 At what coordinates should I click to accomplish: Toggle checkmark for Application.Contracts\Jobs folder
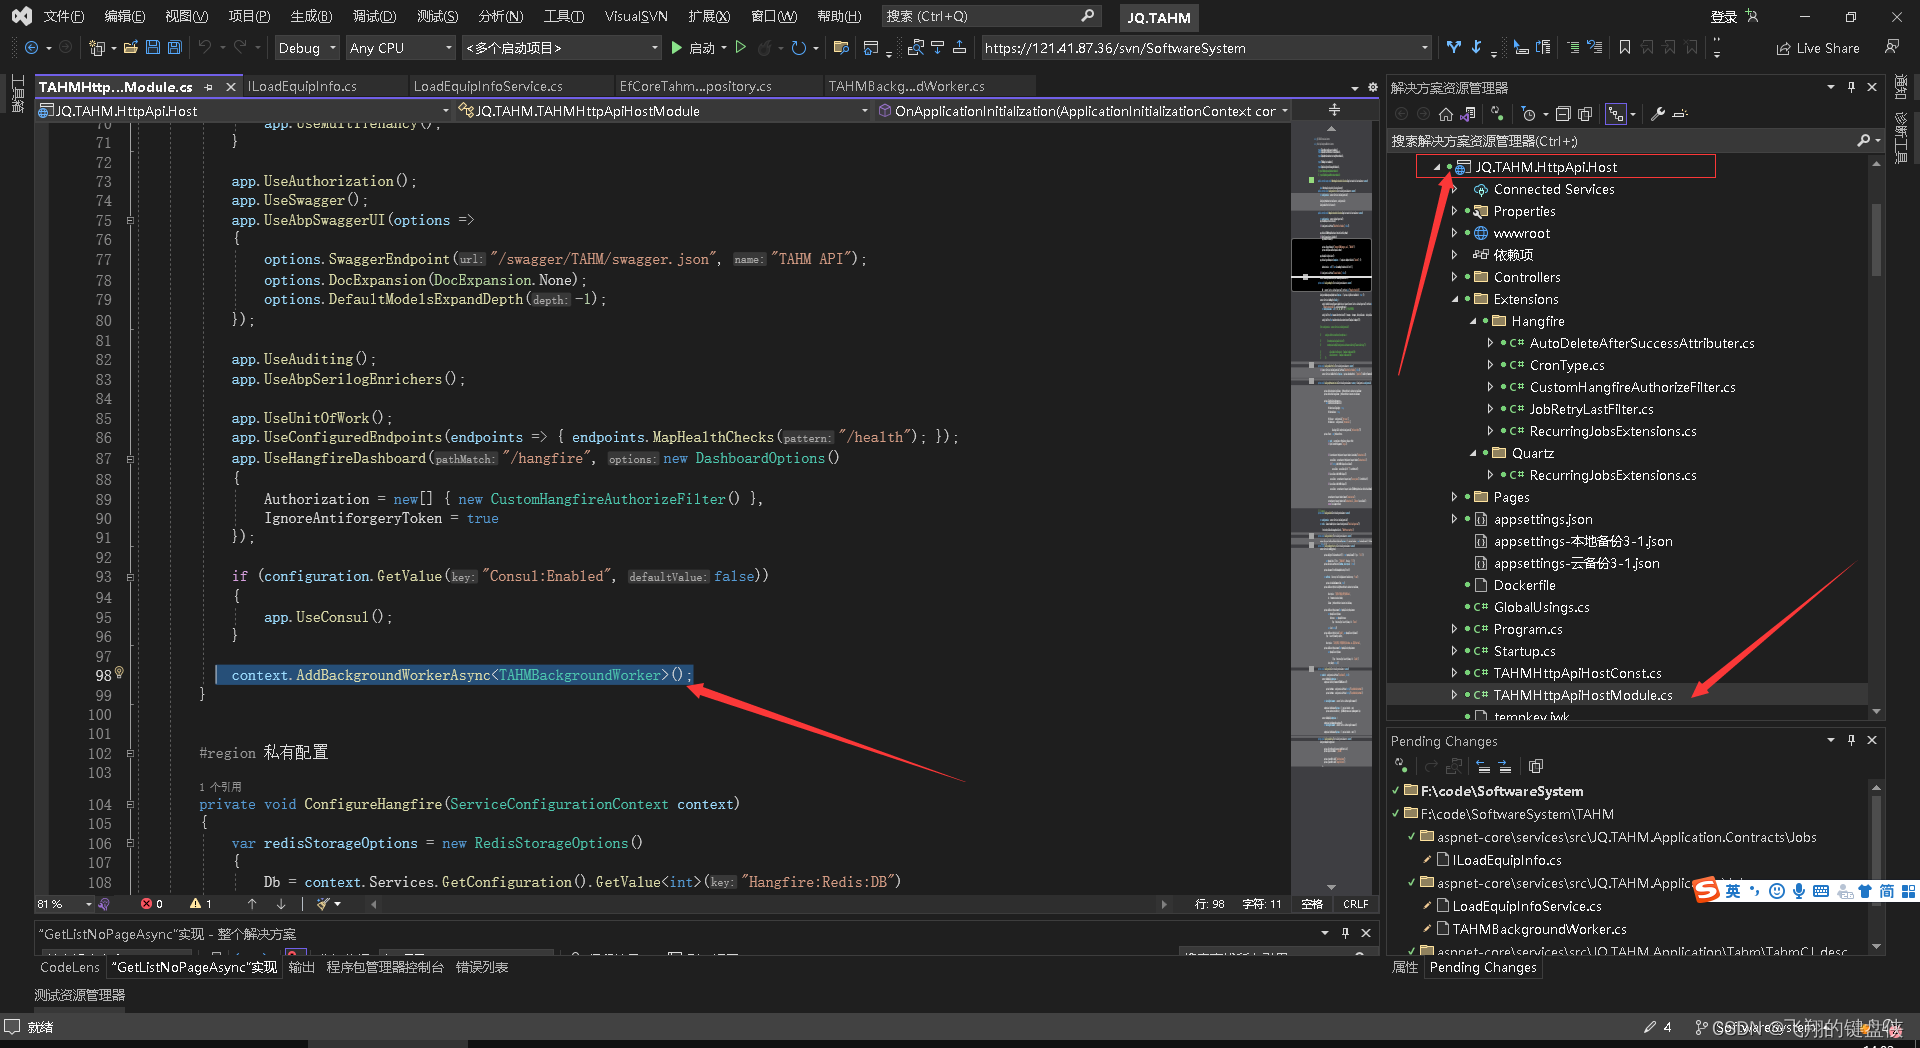[1412, 837]
